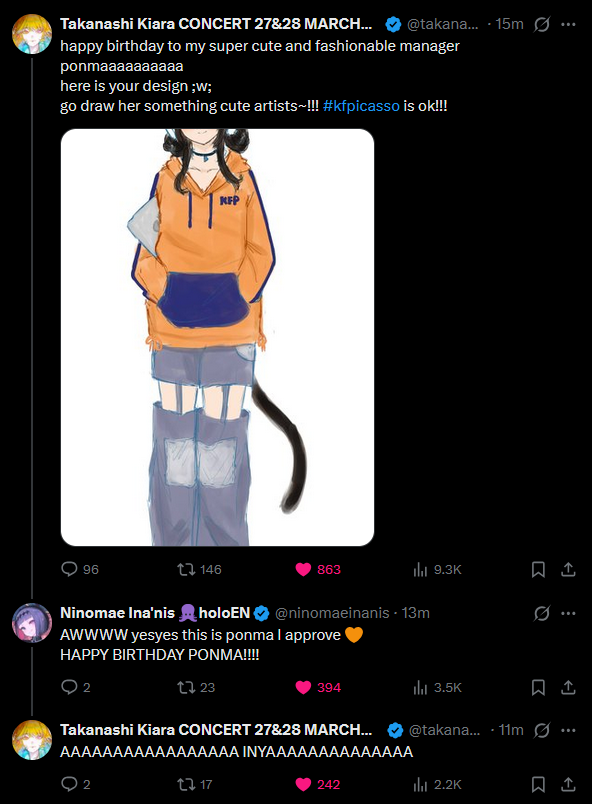This screenshot has width=592, height=804.
Task: Share the tweet containing the hoodie drawing
Action: [x=568, y=569]
